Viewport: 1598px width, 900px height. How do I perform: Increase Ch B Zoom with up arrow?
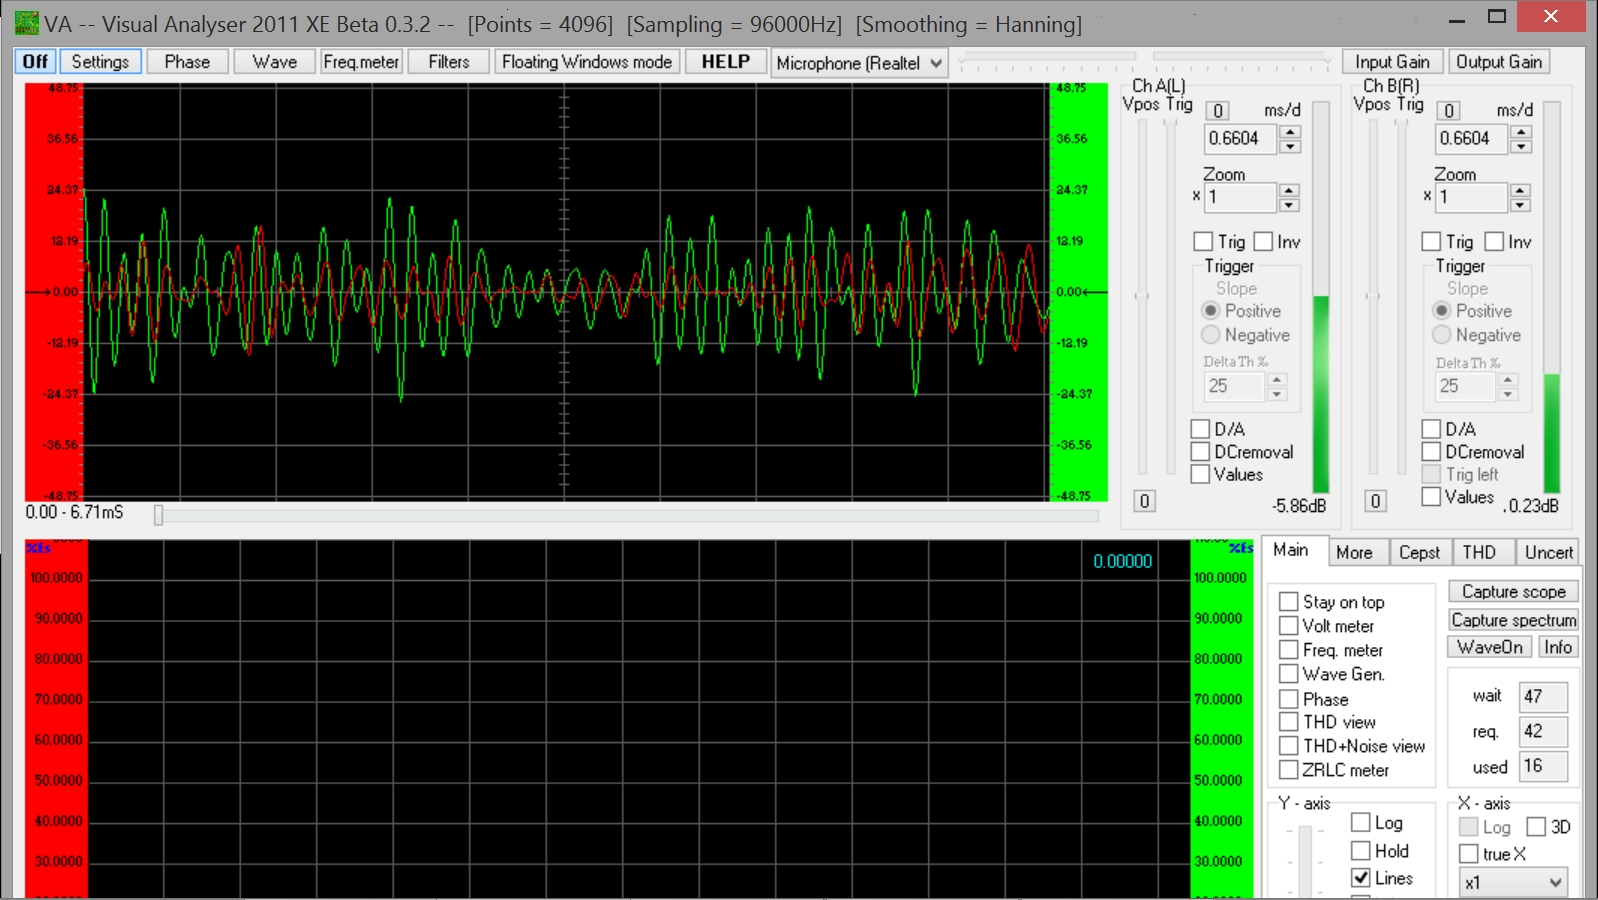click(1520, 190)
